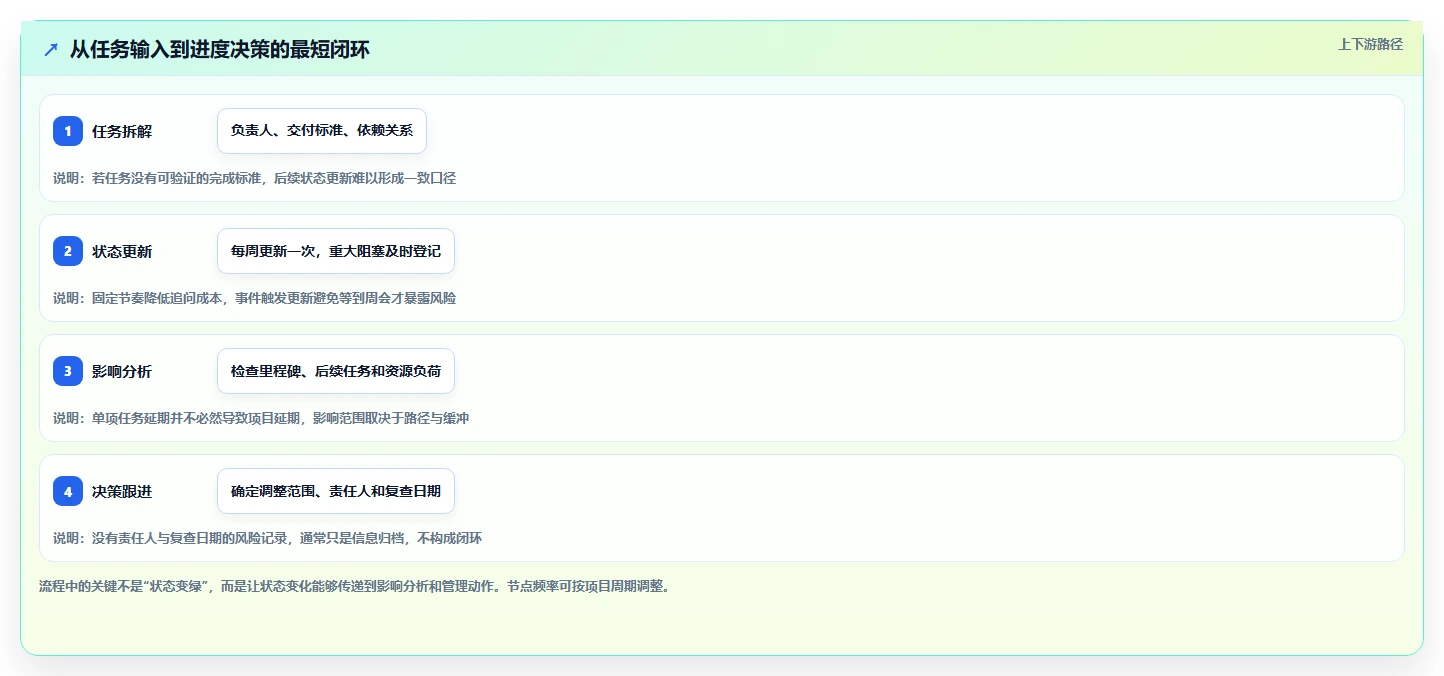
Task: Click the step 1 number badge
Action: pyautogui.click(x=68, y=131)
